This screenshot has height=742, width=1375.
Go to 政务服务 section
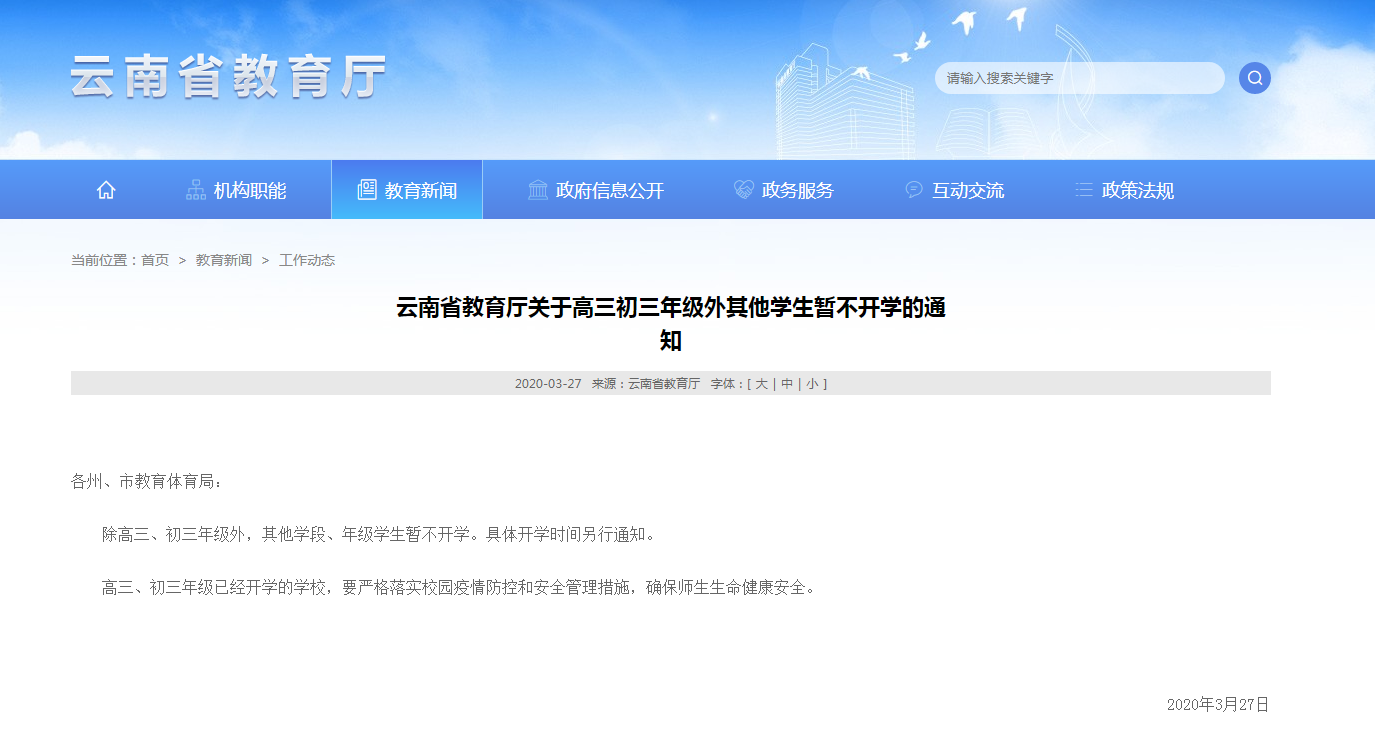pos(797,190)
